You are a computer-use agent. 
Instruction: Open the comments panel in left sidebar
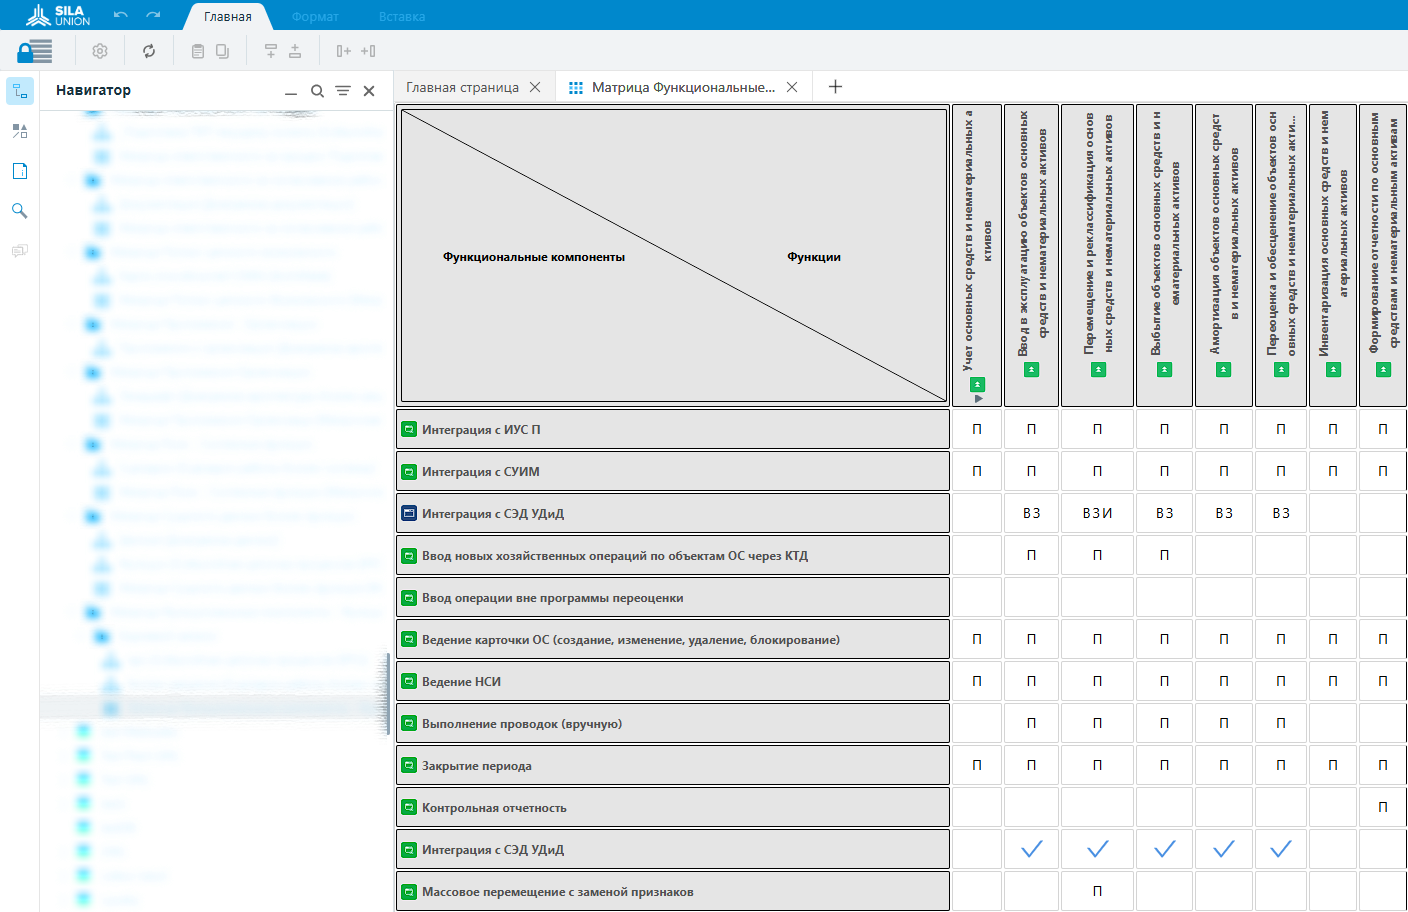coord(20,251)
